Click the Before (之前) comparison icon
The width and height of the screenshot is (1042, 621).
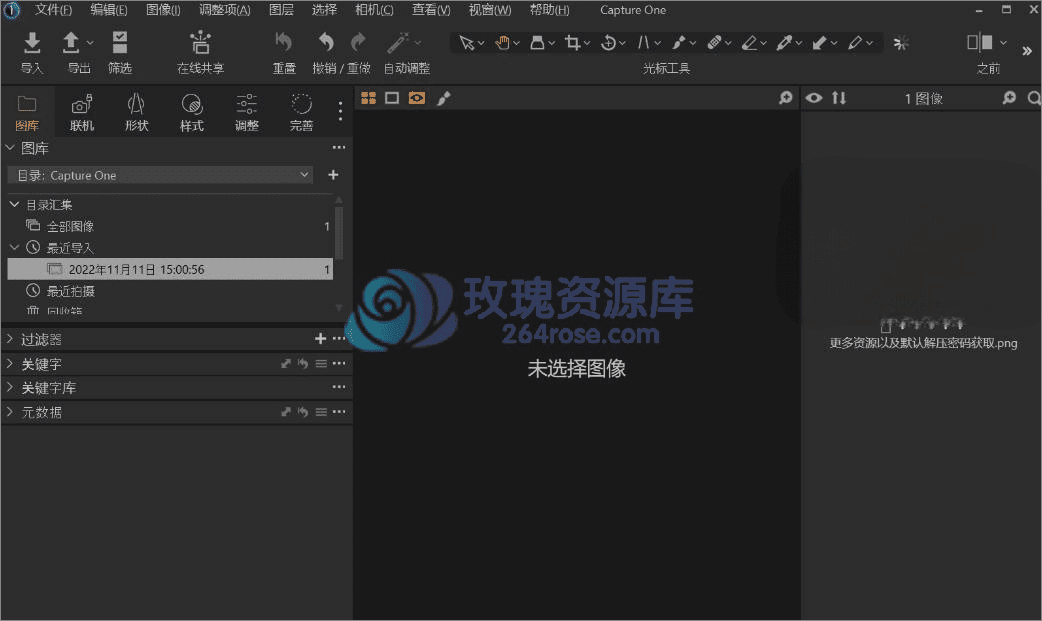click(x=980, y=43)
